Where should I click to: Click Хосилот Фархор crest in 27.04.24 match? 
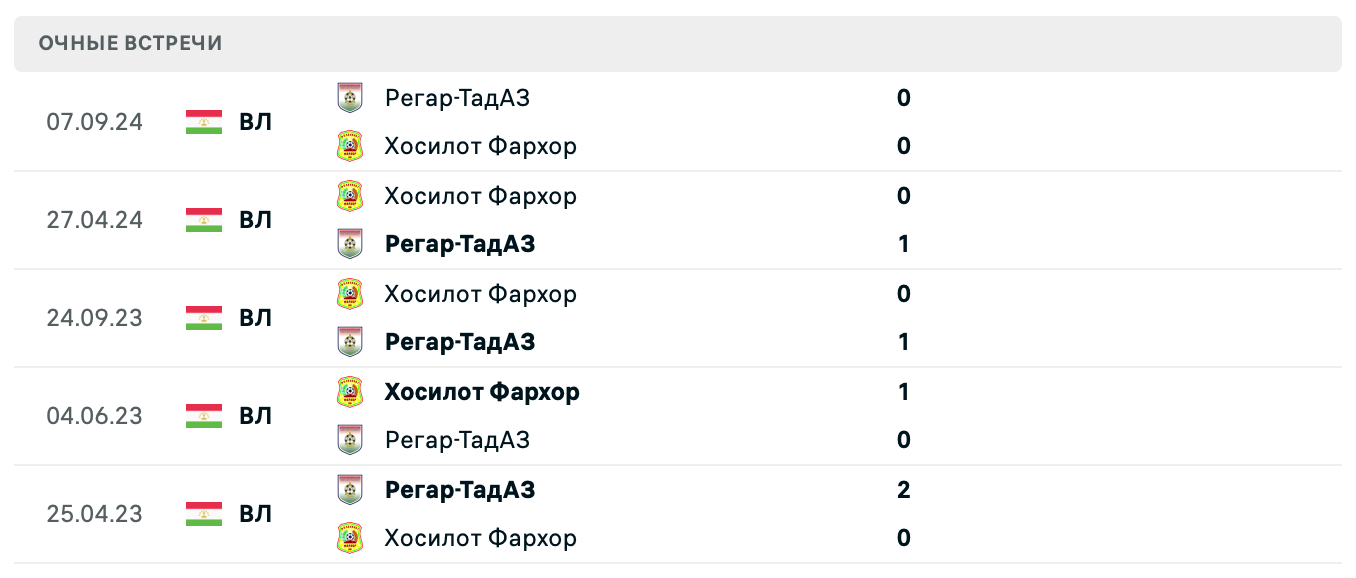point(350,196)
